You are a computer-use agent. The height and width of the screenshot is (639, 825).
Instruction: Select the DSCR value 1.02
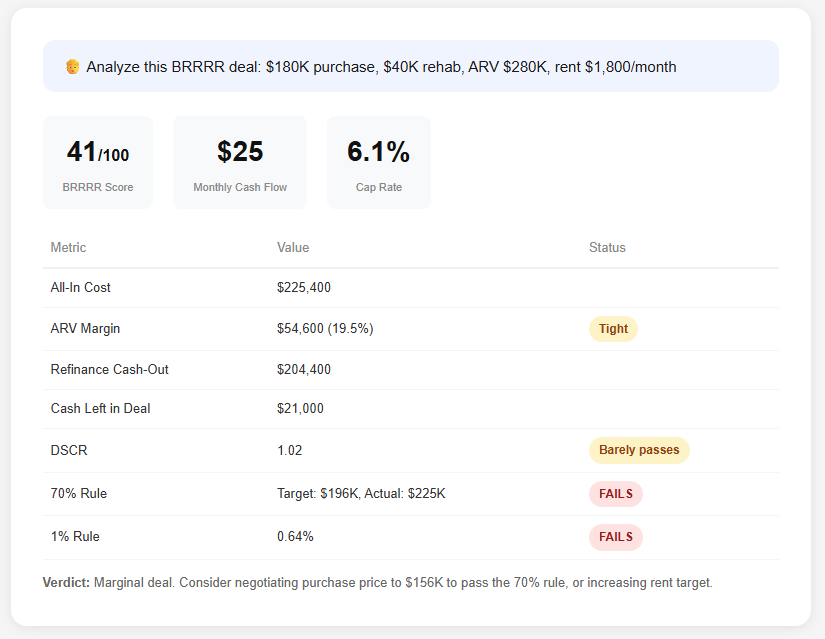(290, 450)
